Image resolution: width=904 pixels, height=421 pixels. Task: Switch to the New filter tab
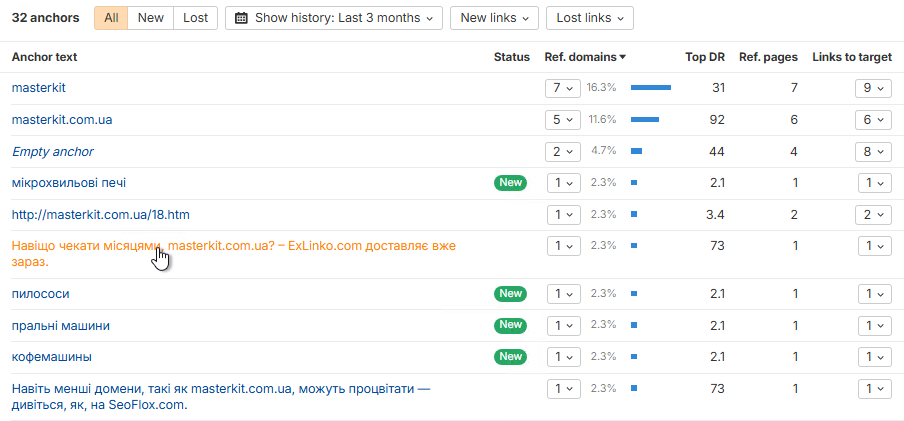[x=151, y=18]
